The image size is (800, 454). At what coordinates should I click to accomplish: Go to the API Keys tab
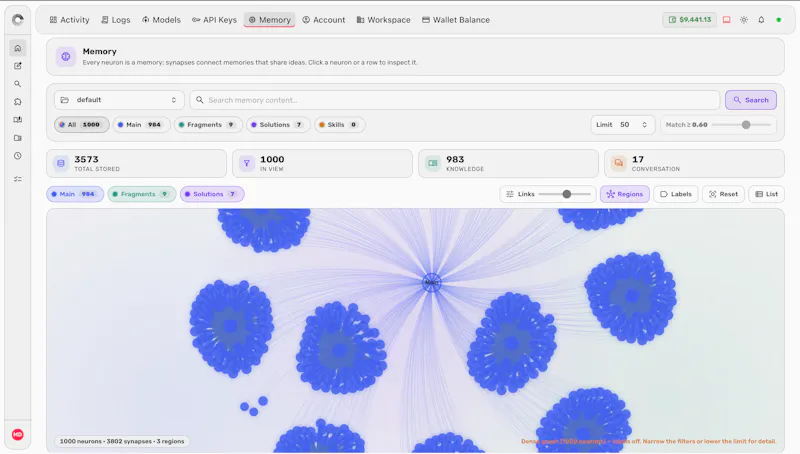pyautogui.click(x=214, y=20)
